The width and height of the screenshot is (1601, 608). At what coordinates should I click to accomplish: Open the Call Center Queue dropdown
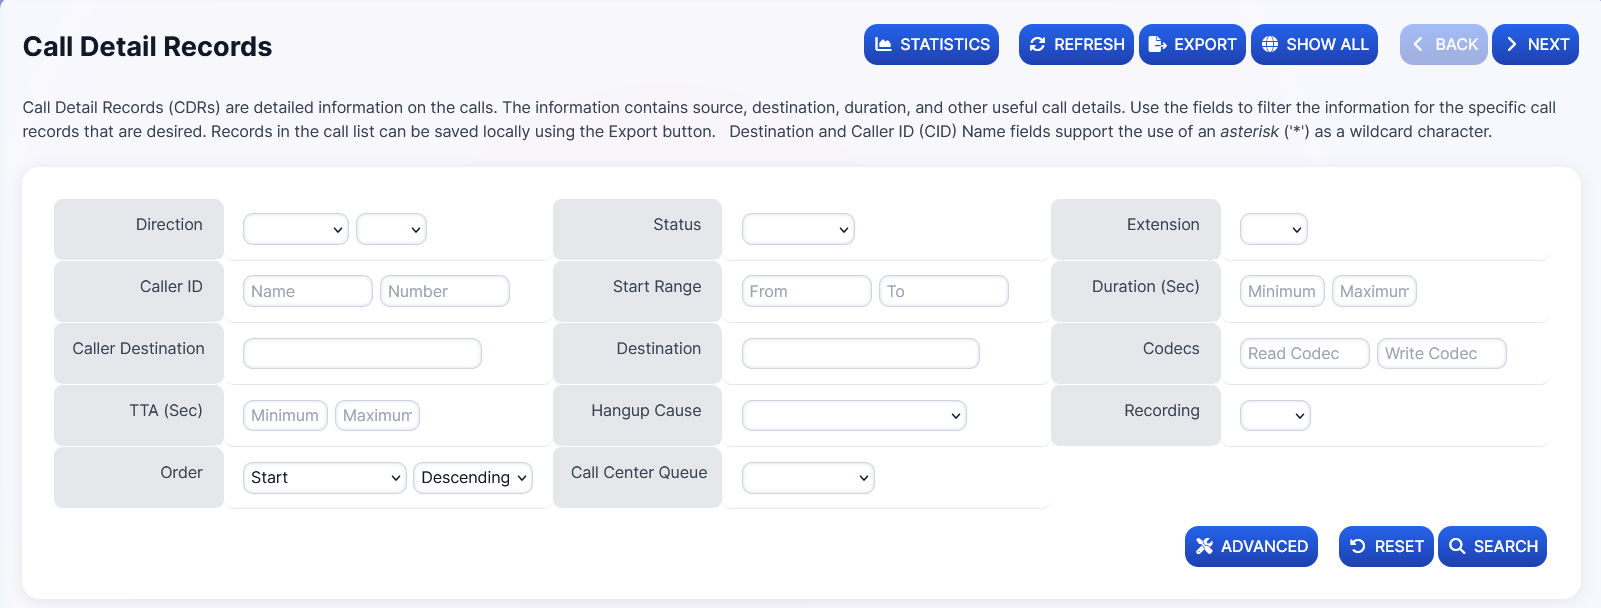pos(808,478)
